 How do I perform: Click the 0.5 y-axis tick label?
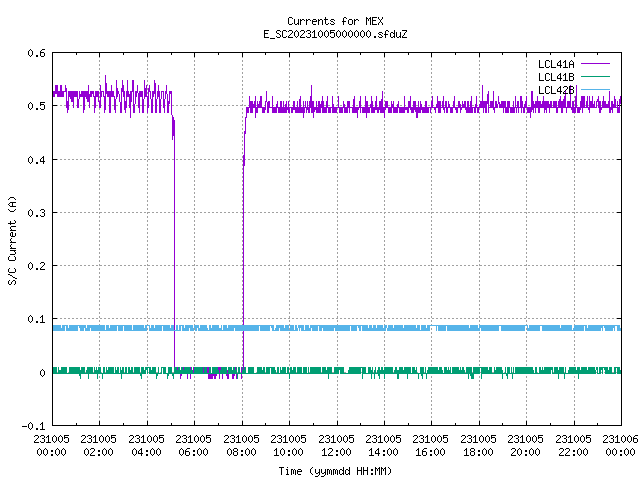(x=36, y=106)
